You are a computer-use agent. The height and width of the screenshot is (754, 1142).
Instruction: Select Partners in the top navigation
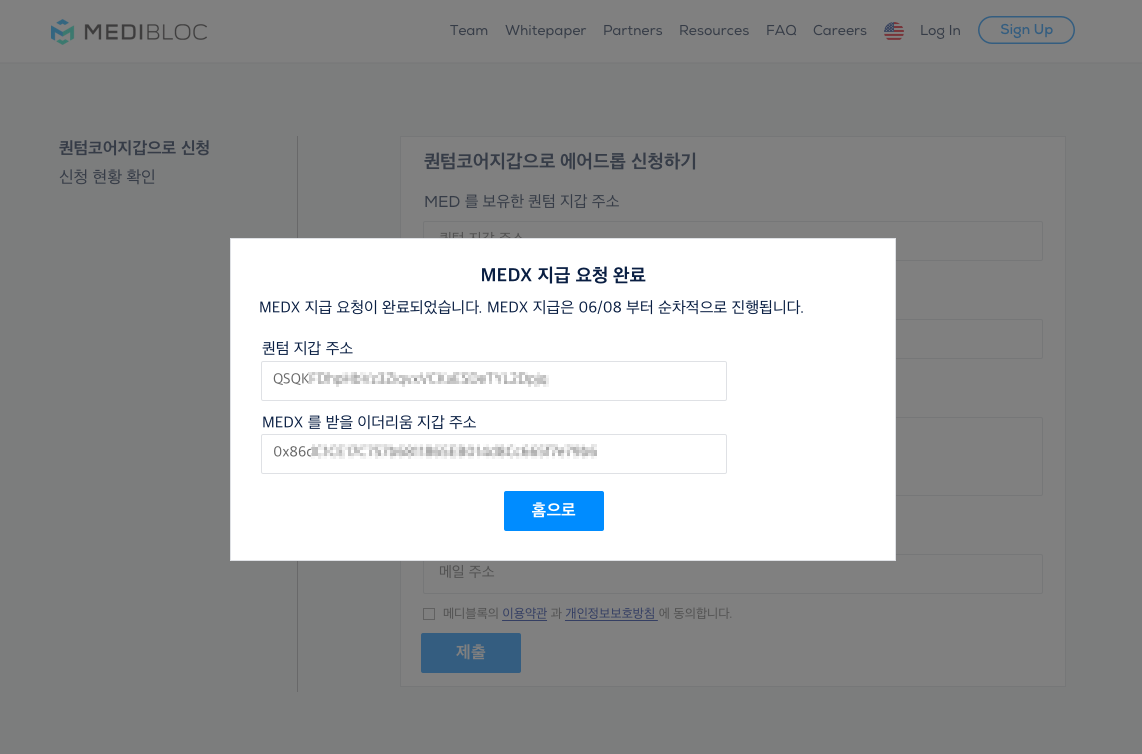coord(632,31)
